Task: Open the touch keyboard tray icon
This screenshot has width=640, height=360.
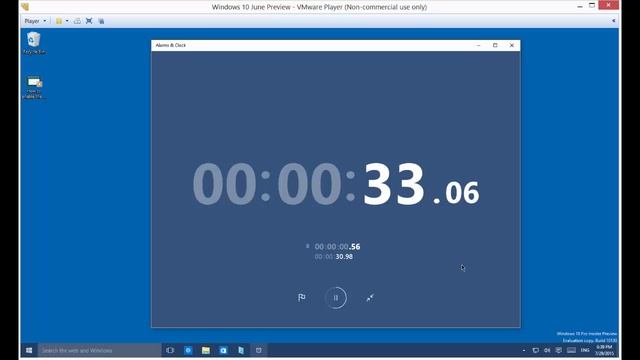Action: click(571, 350)
